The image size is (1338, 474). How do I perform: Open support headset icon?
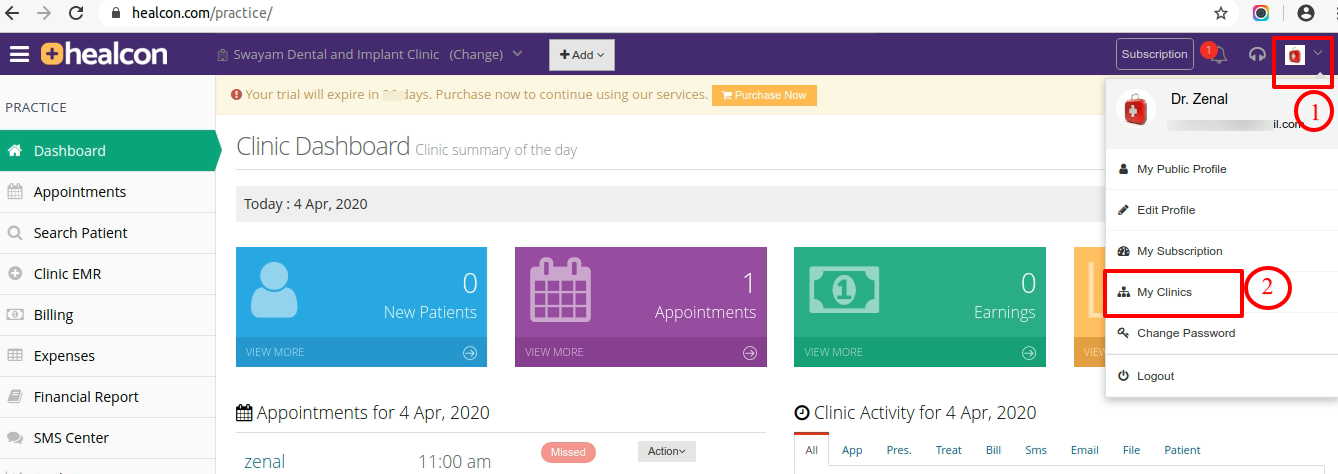point(1257,55)
